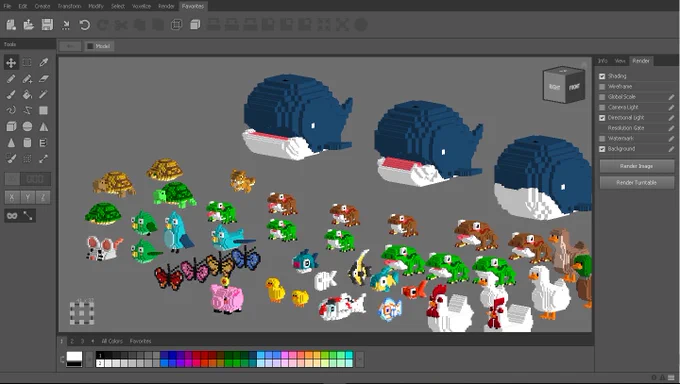This screenshot has width=680, height=384.
Task: Select the flat square shape tool
Action: pos(43,110)
